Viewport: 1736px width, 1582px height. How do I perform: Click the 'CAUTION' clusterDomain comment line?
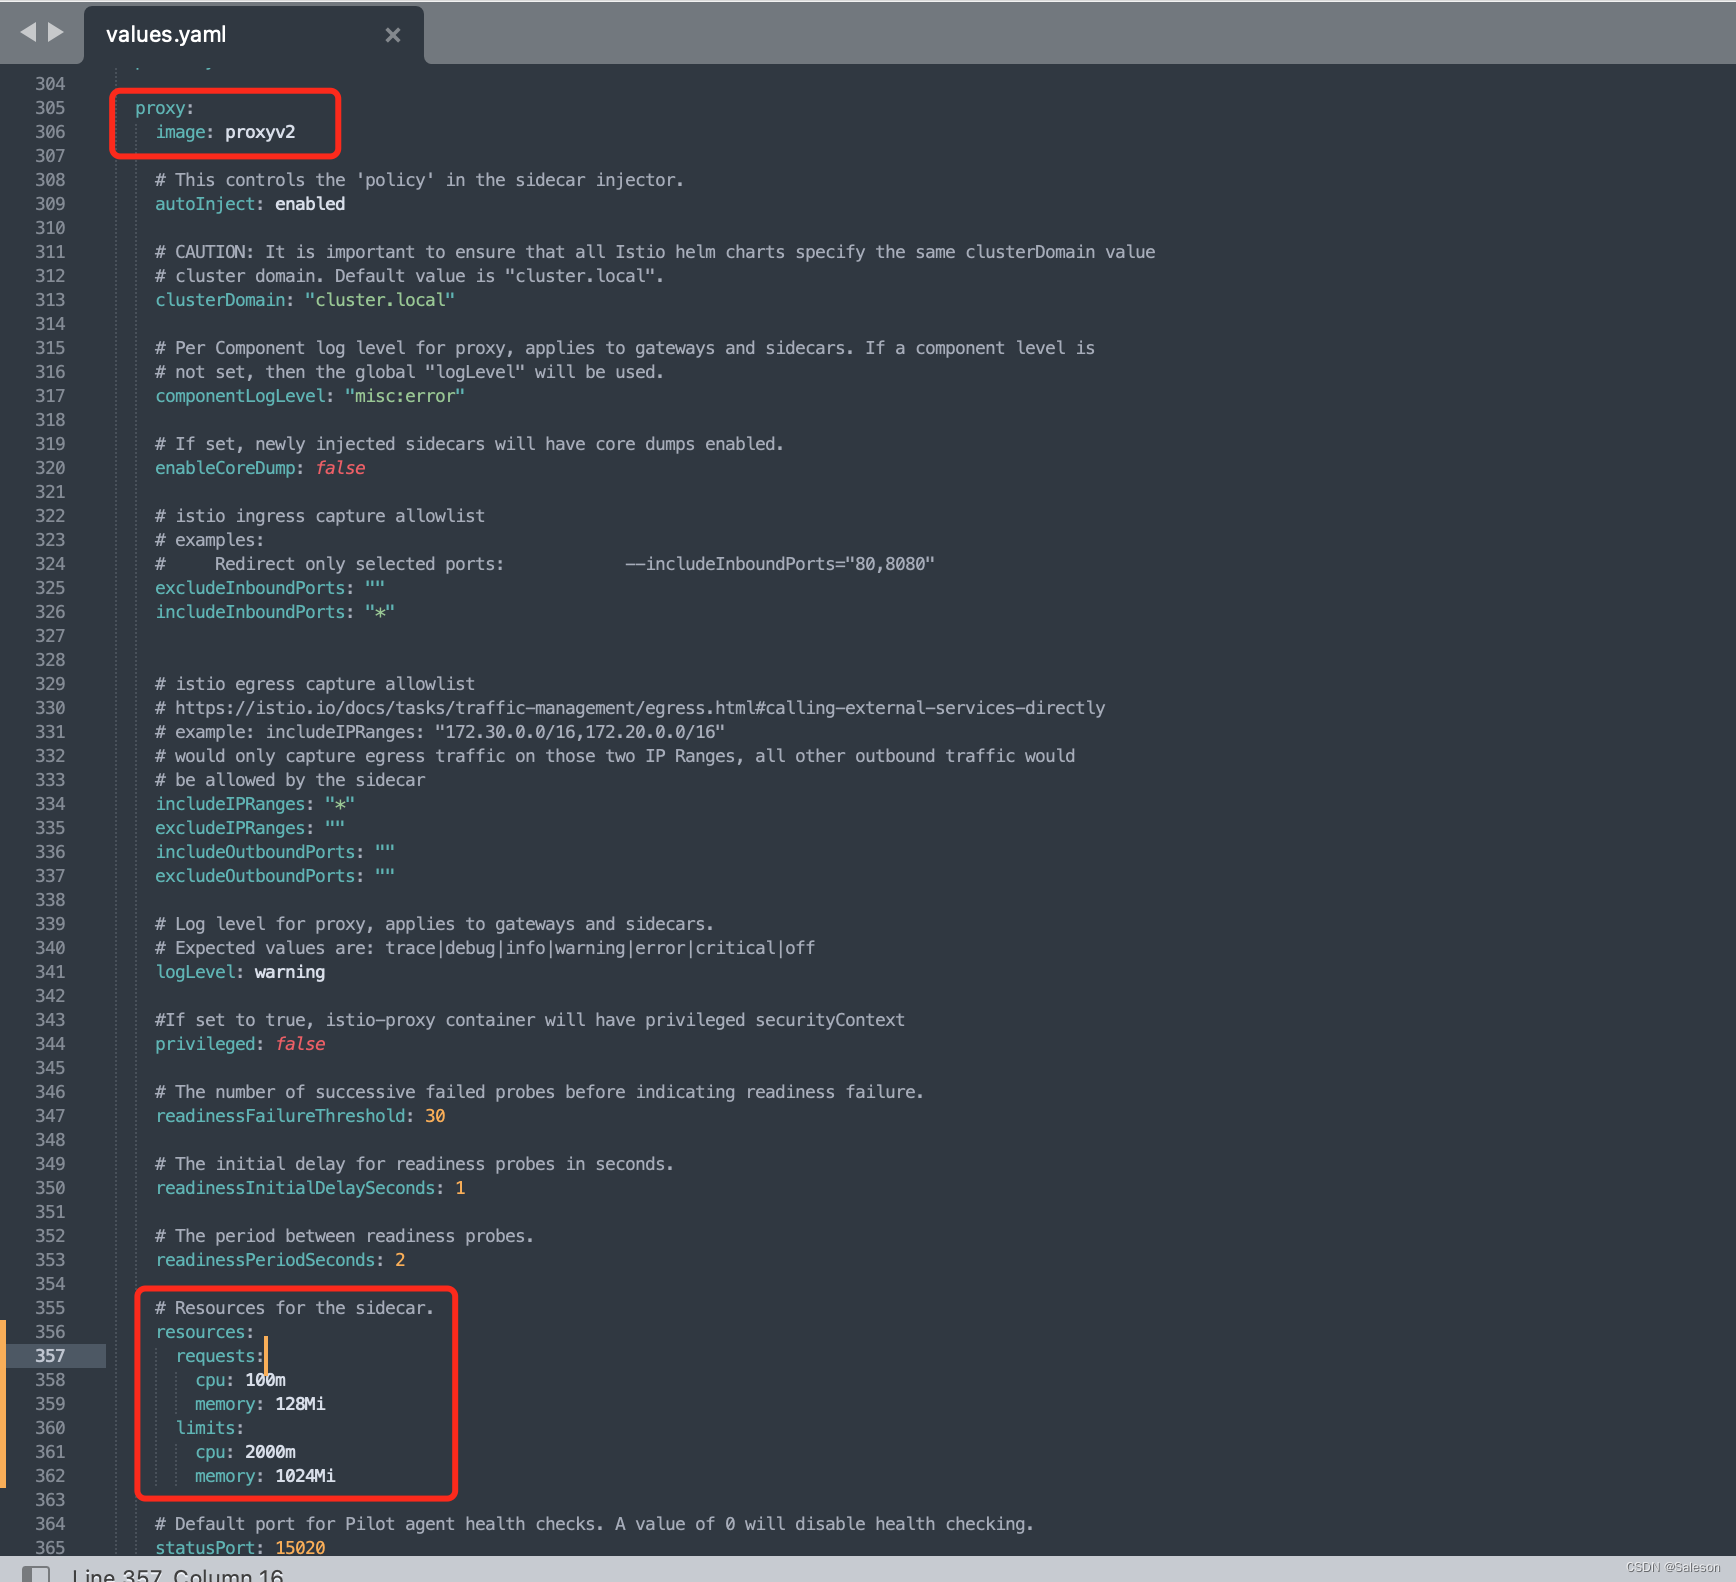[x=655, y=252]
